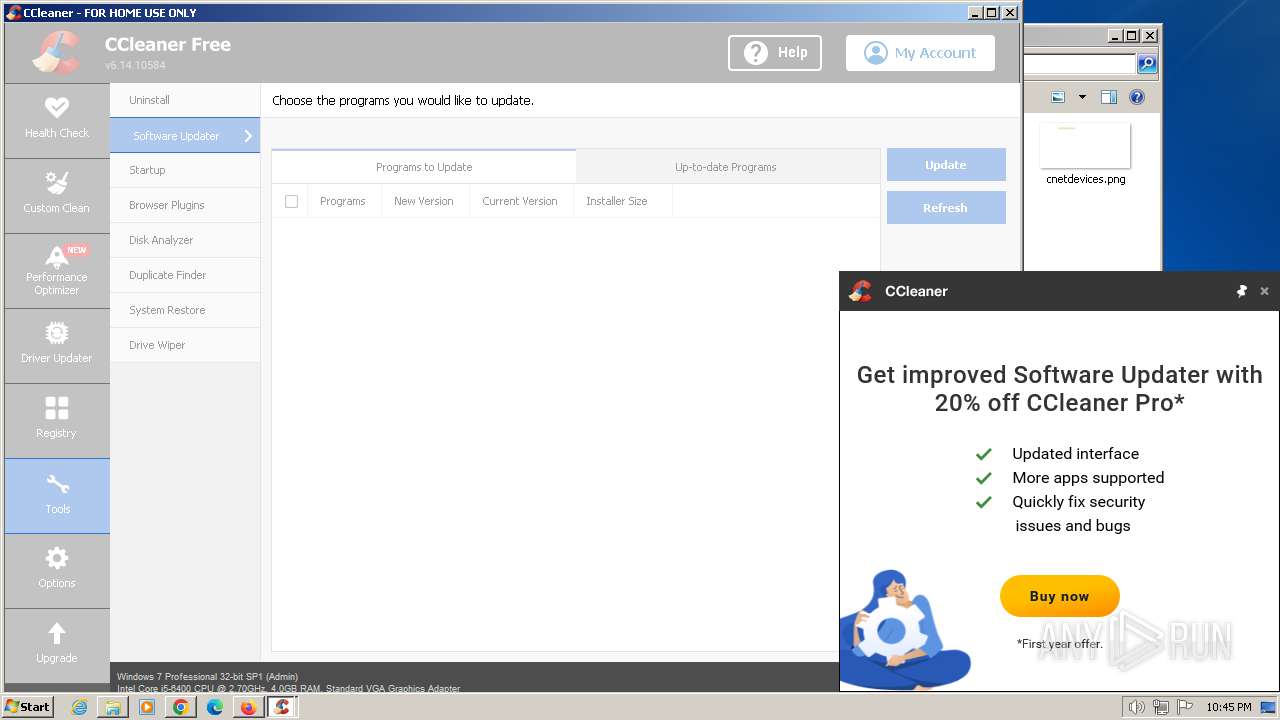Viewport: 1280px width, 720px height.
Task: Click the Upgrade arrow in the sidebar
Action: 57,633
